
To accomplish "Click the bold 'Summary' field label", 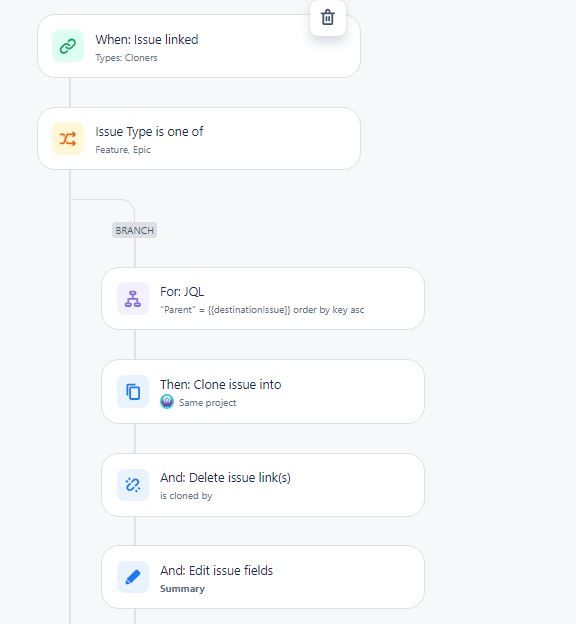I will click(x=182, y=589).
